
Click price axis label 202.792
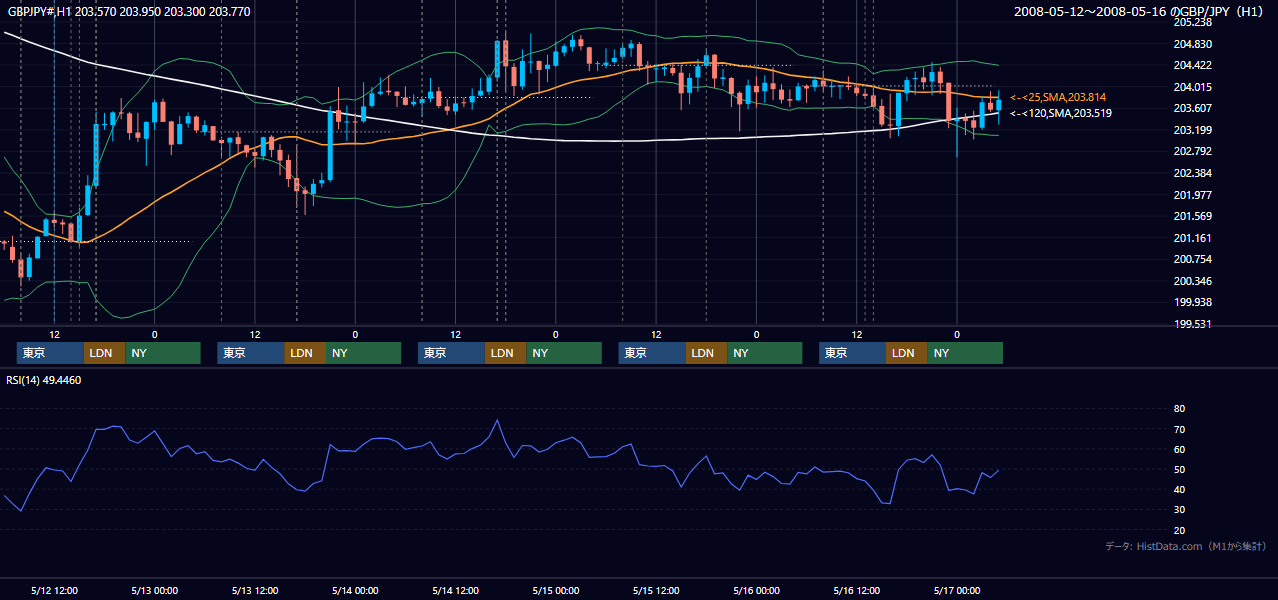1193,151
